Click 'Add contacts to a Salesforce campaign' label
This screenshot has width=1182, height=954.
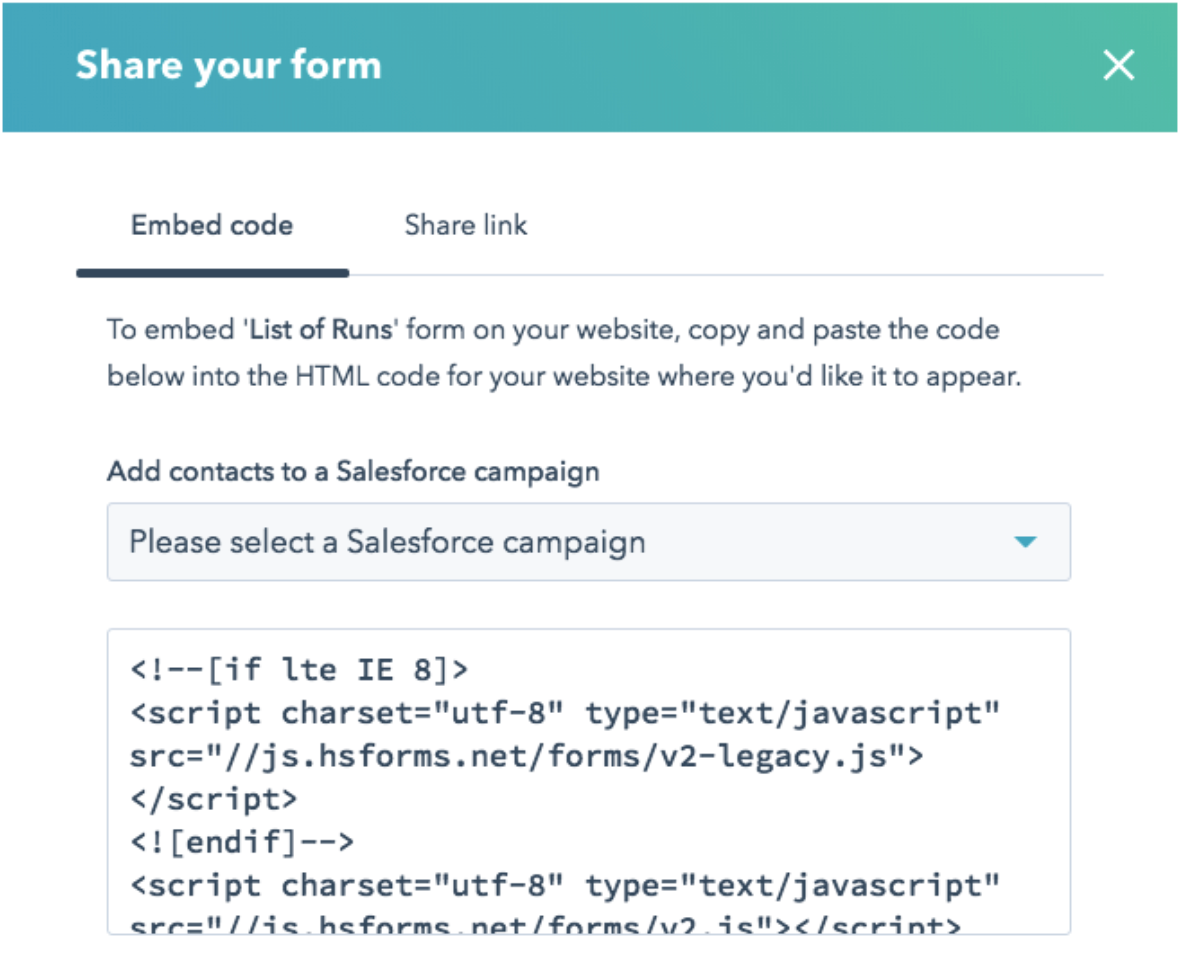pyautogui.click(x=353, y=471)
